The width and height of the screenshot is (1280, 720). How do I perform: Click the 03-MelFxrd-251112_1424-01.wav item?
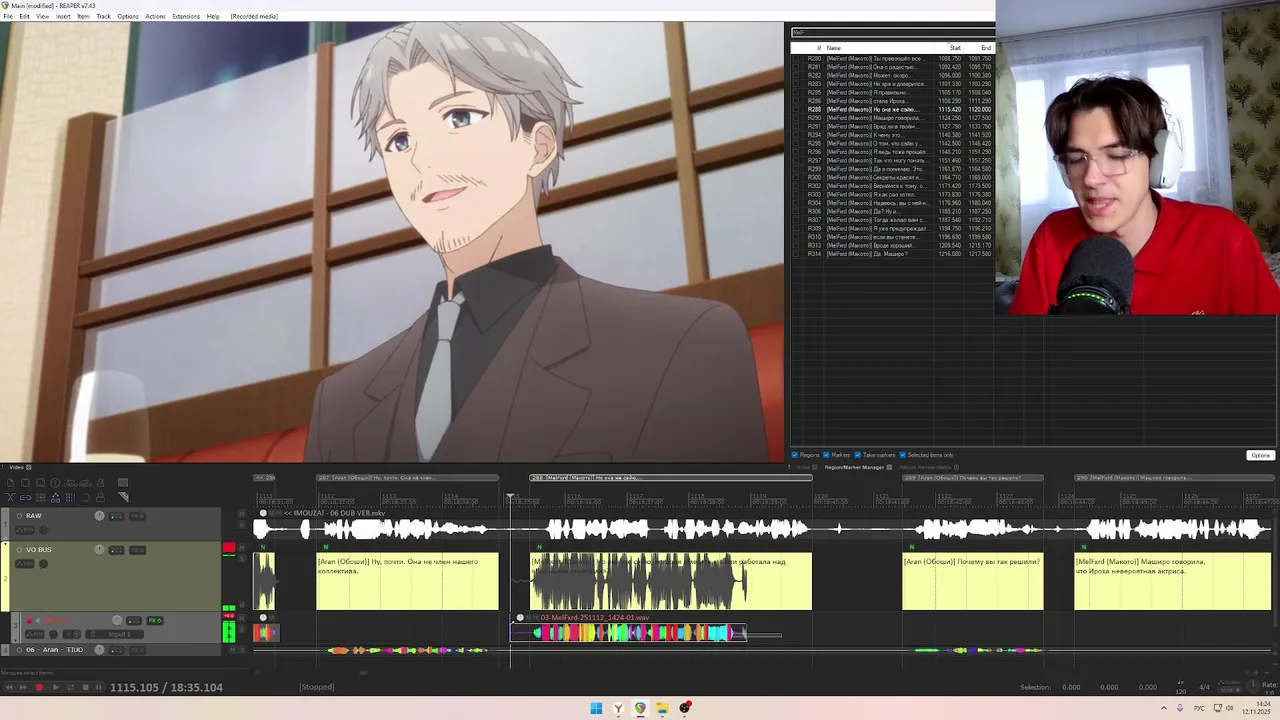[x=628, y=630]
